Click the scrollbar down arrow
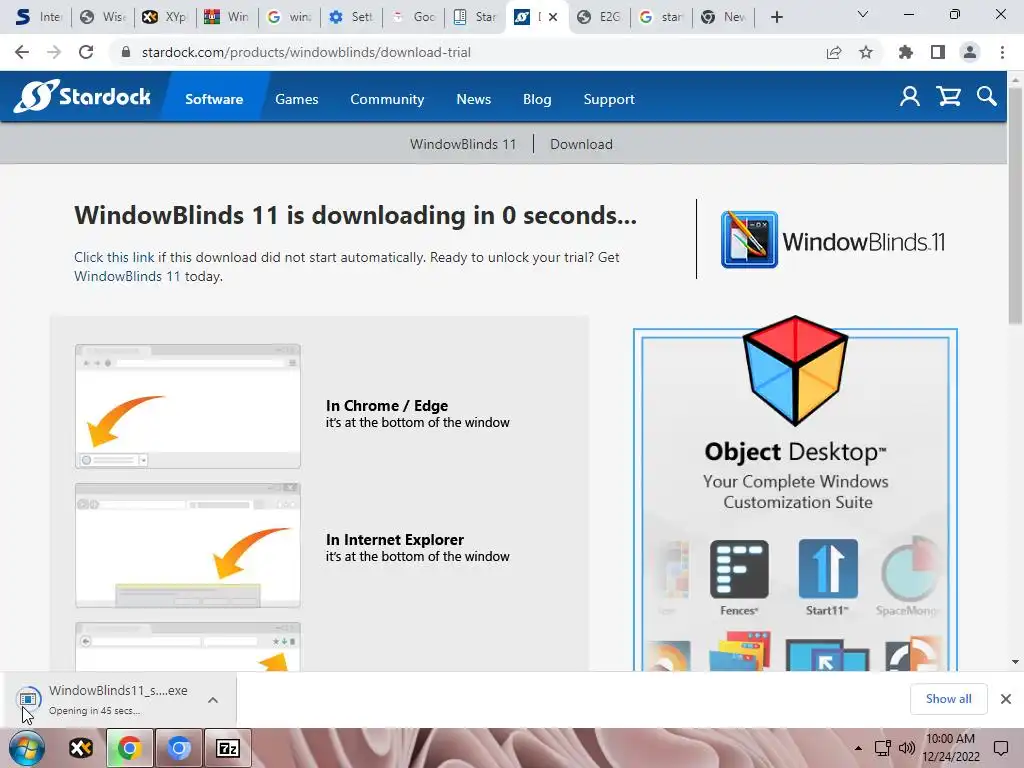Viewport: 1024px width, 768px height. click(x=1015, y=662)
